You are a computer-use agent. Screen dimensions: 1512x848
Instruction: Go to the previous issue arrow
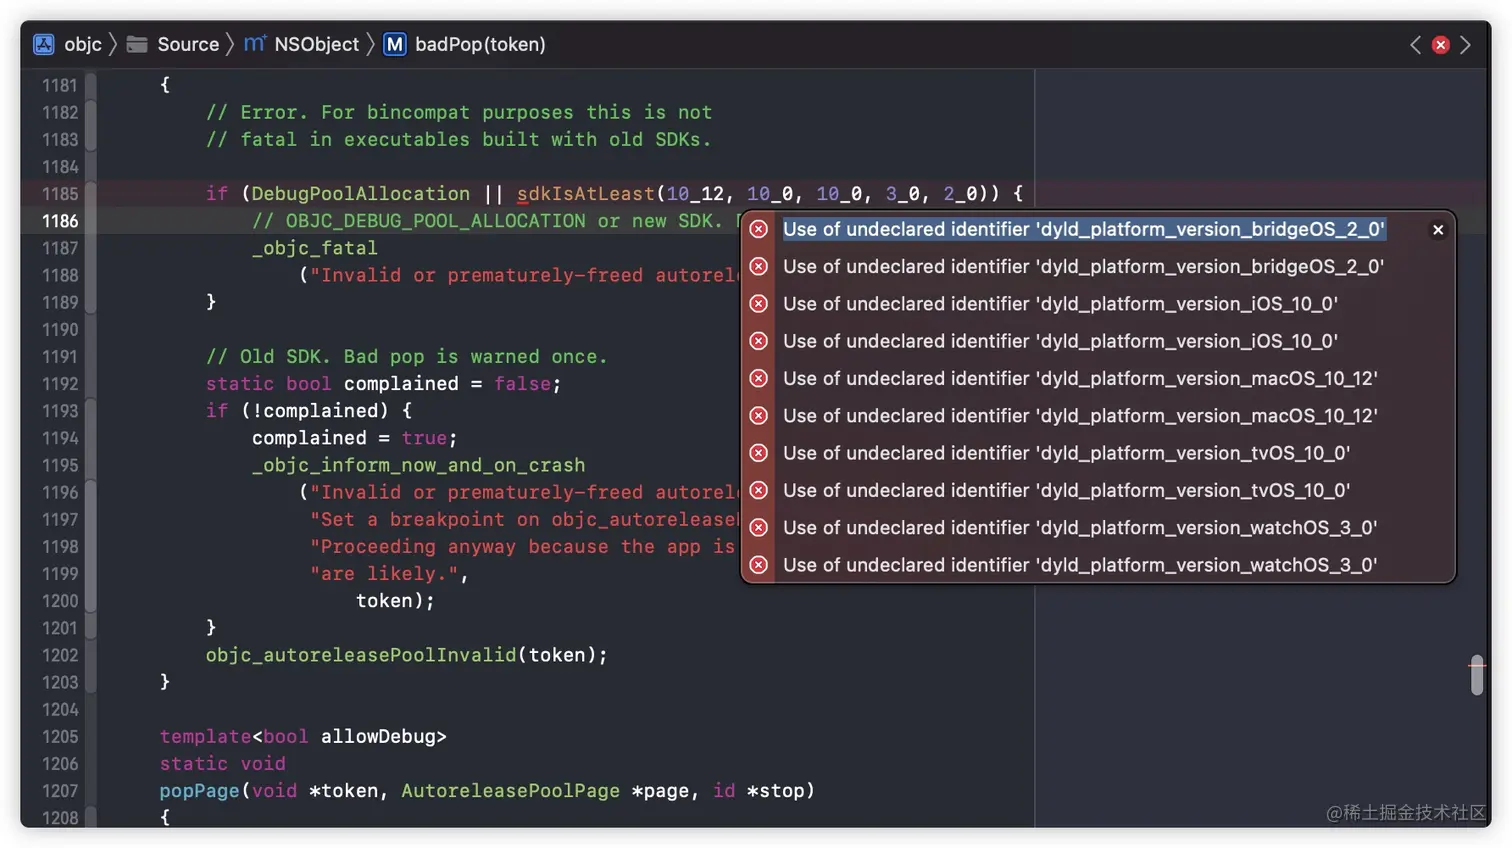coord(1415,44)
